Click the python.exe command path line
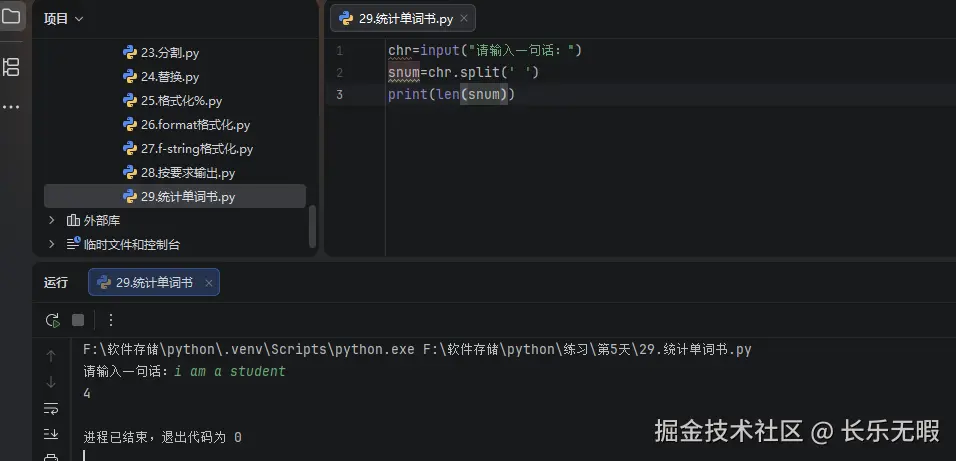This screenshot has width=956, height=461. coord(417,349)
